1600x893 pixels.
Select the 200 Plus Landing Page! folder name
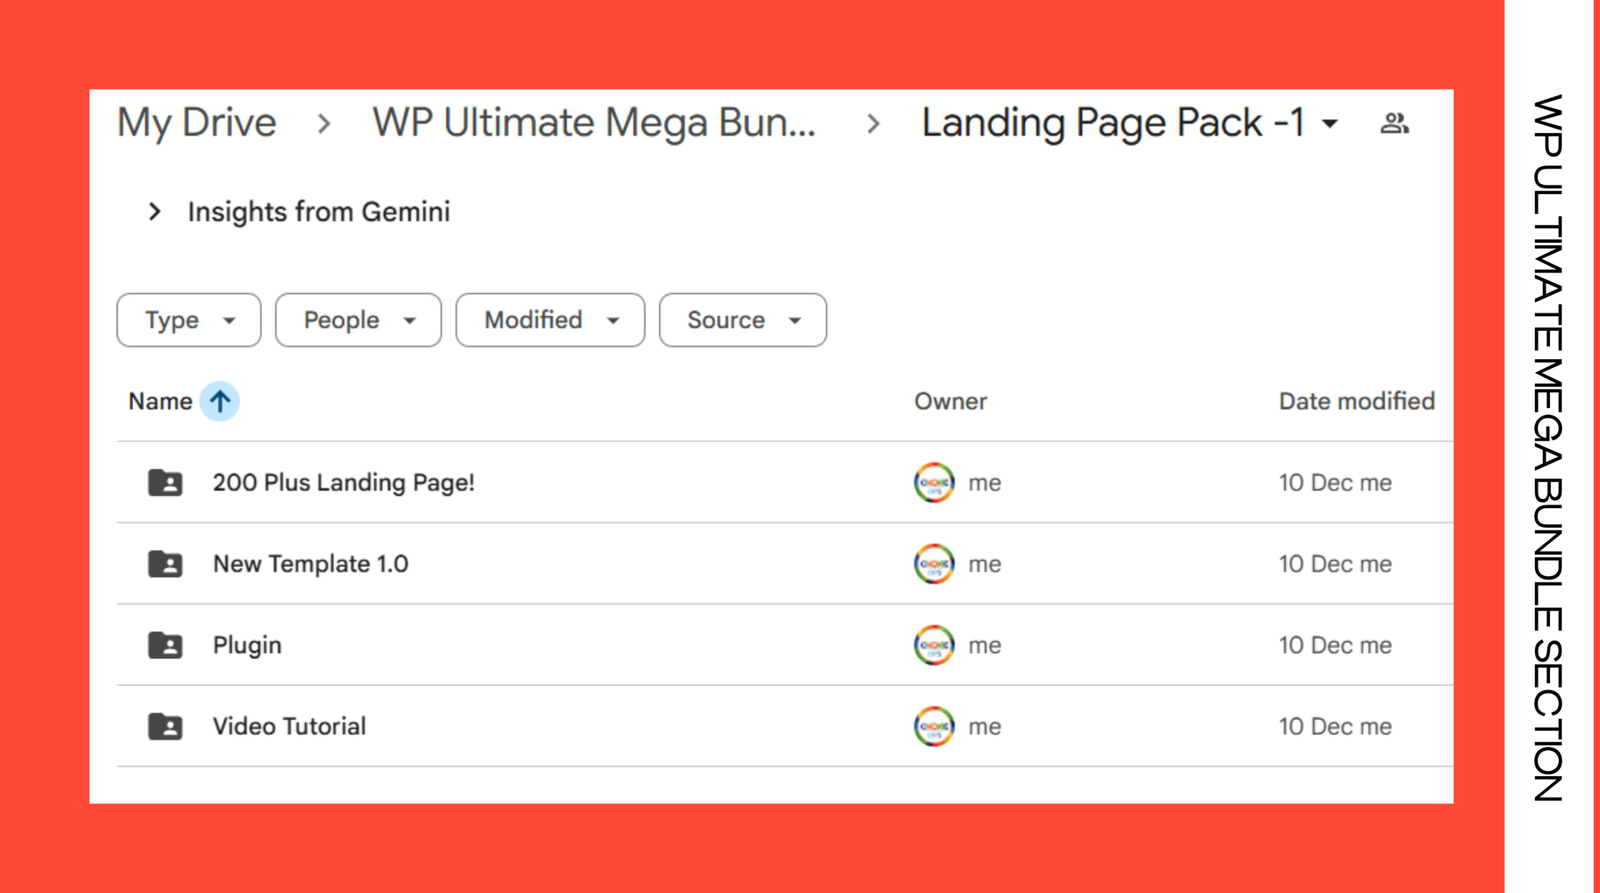[343, 483]
